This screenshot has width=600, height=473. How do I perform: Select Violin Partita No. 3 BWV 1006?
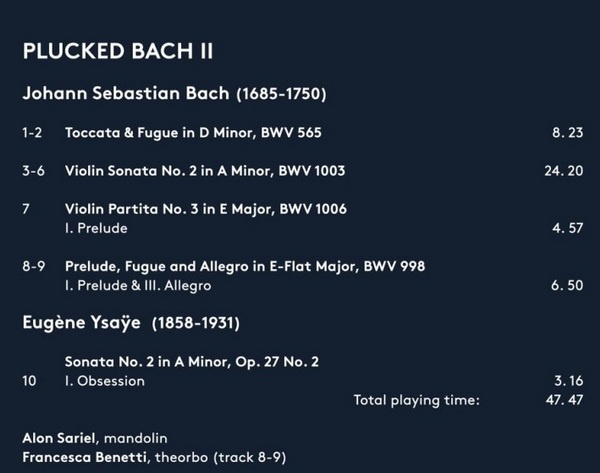206,209
